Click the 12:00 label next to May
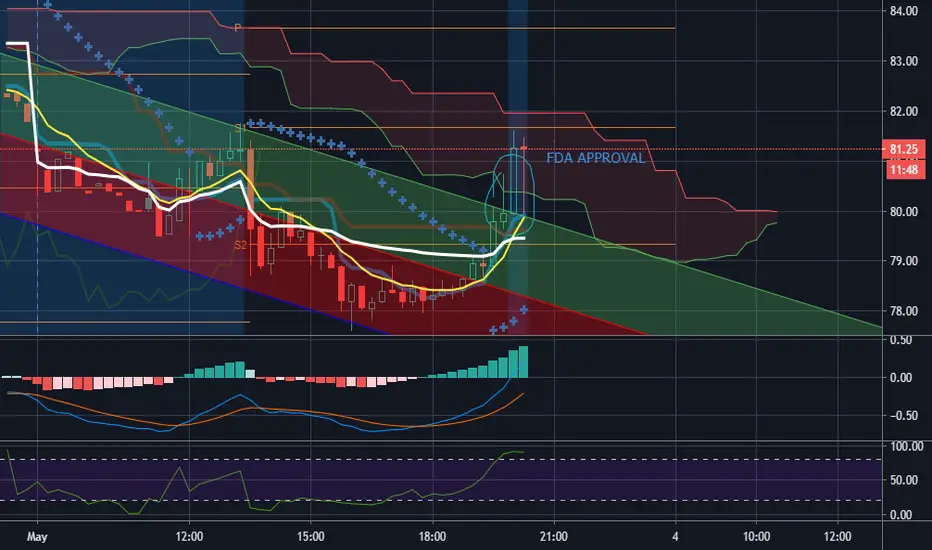932x550 pixels. click(189, 537)
